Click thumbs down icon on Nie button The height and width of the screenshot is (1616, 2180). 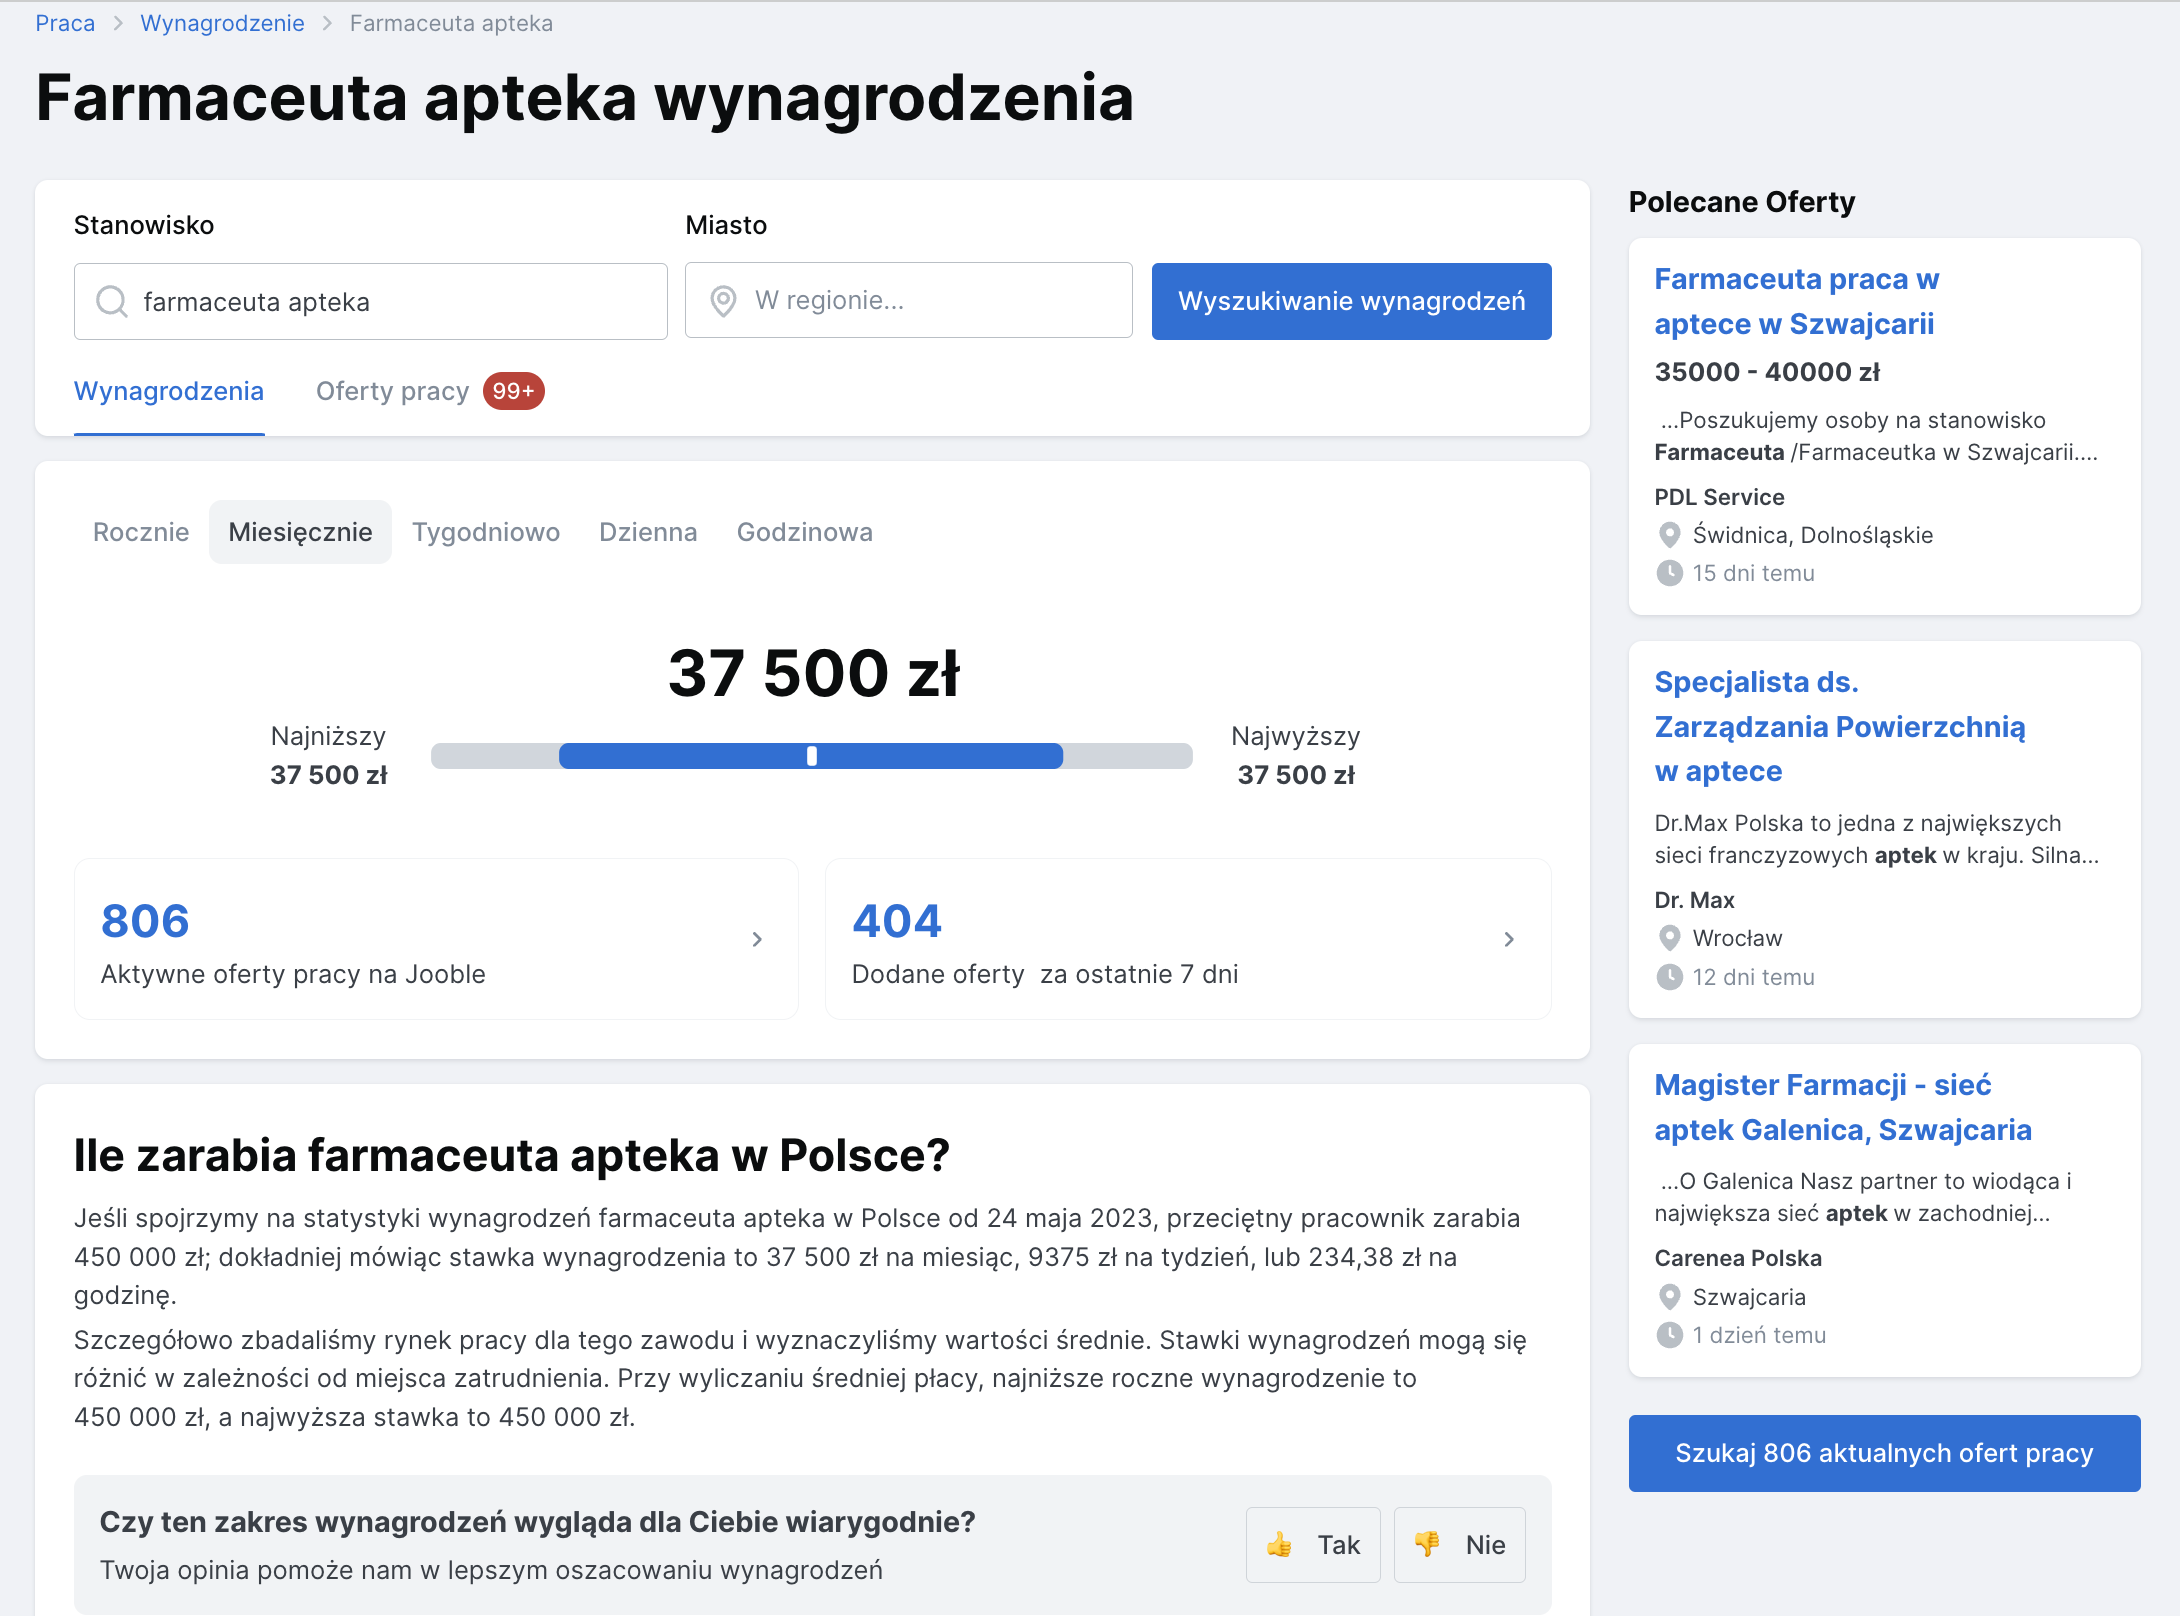1427,1544
